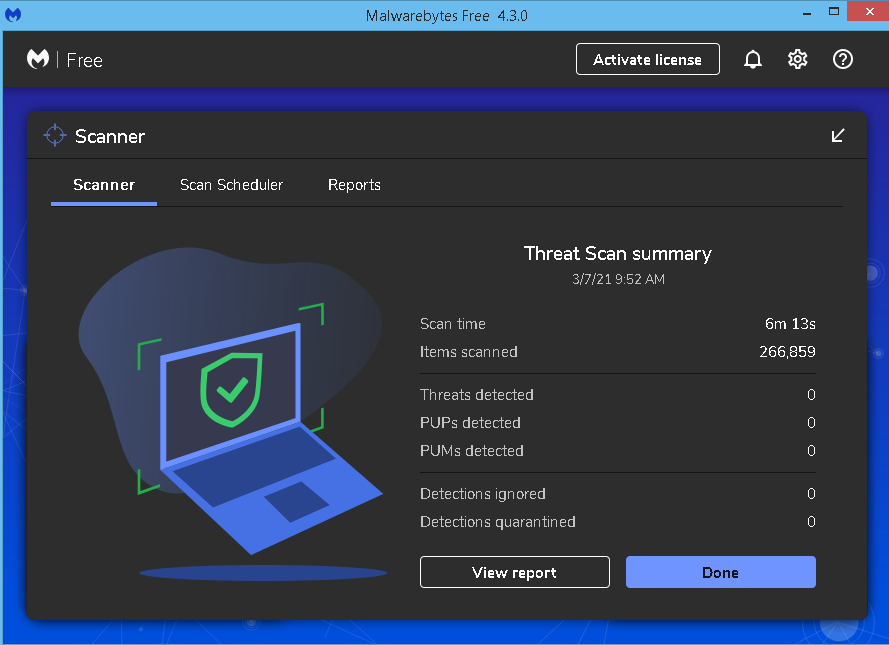Click the Done button
Viewport: 889px width, 645px height.
[721, 572]
